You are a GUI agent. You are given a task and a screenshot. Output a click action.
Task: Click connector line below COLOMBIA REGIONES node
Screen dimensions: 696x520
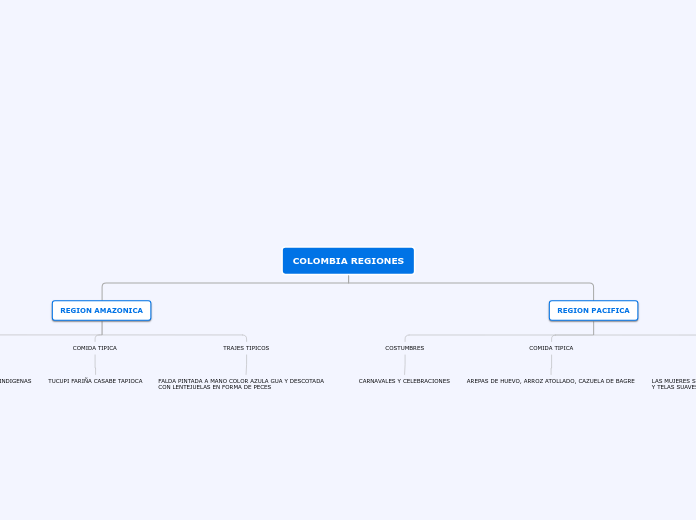(348, 279)
